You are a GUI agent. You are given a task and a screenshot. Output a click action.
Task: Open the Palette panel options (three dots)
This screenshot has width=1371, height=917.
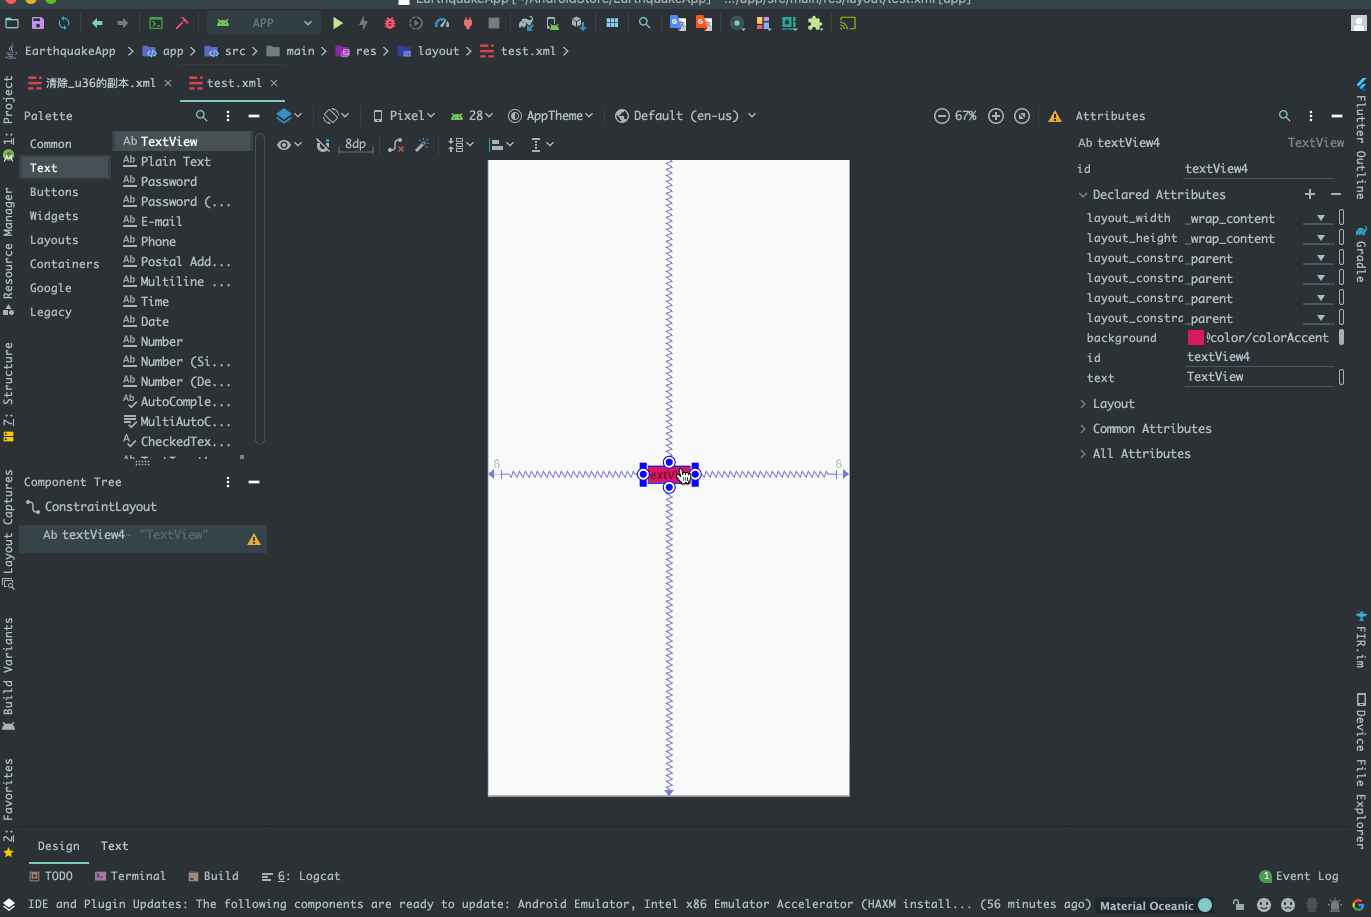pyautogui.click(x=228, y=116)
